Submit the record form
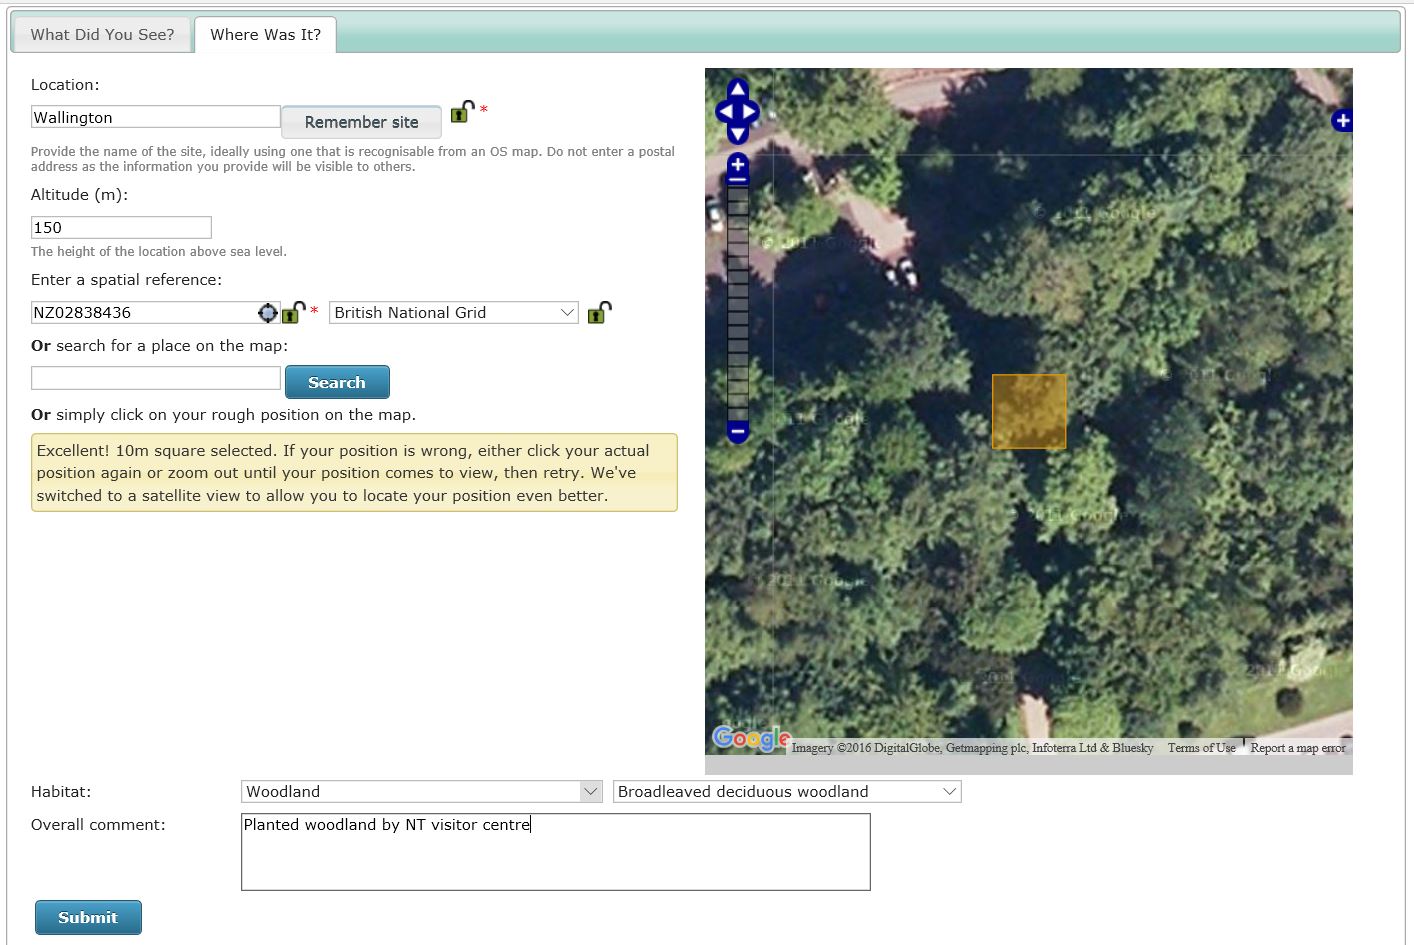Image resolution: width=1414 pixels, height=945 pixels. pyautogui.click(x=88, y=917)
